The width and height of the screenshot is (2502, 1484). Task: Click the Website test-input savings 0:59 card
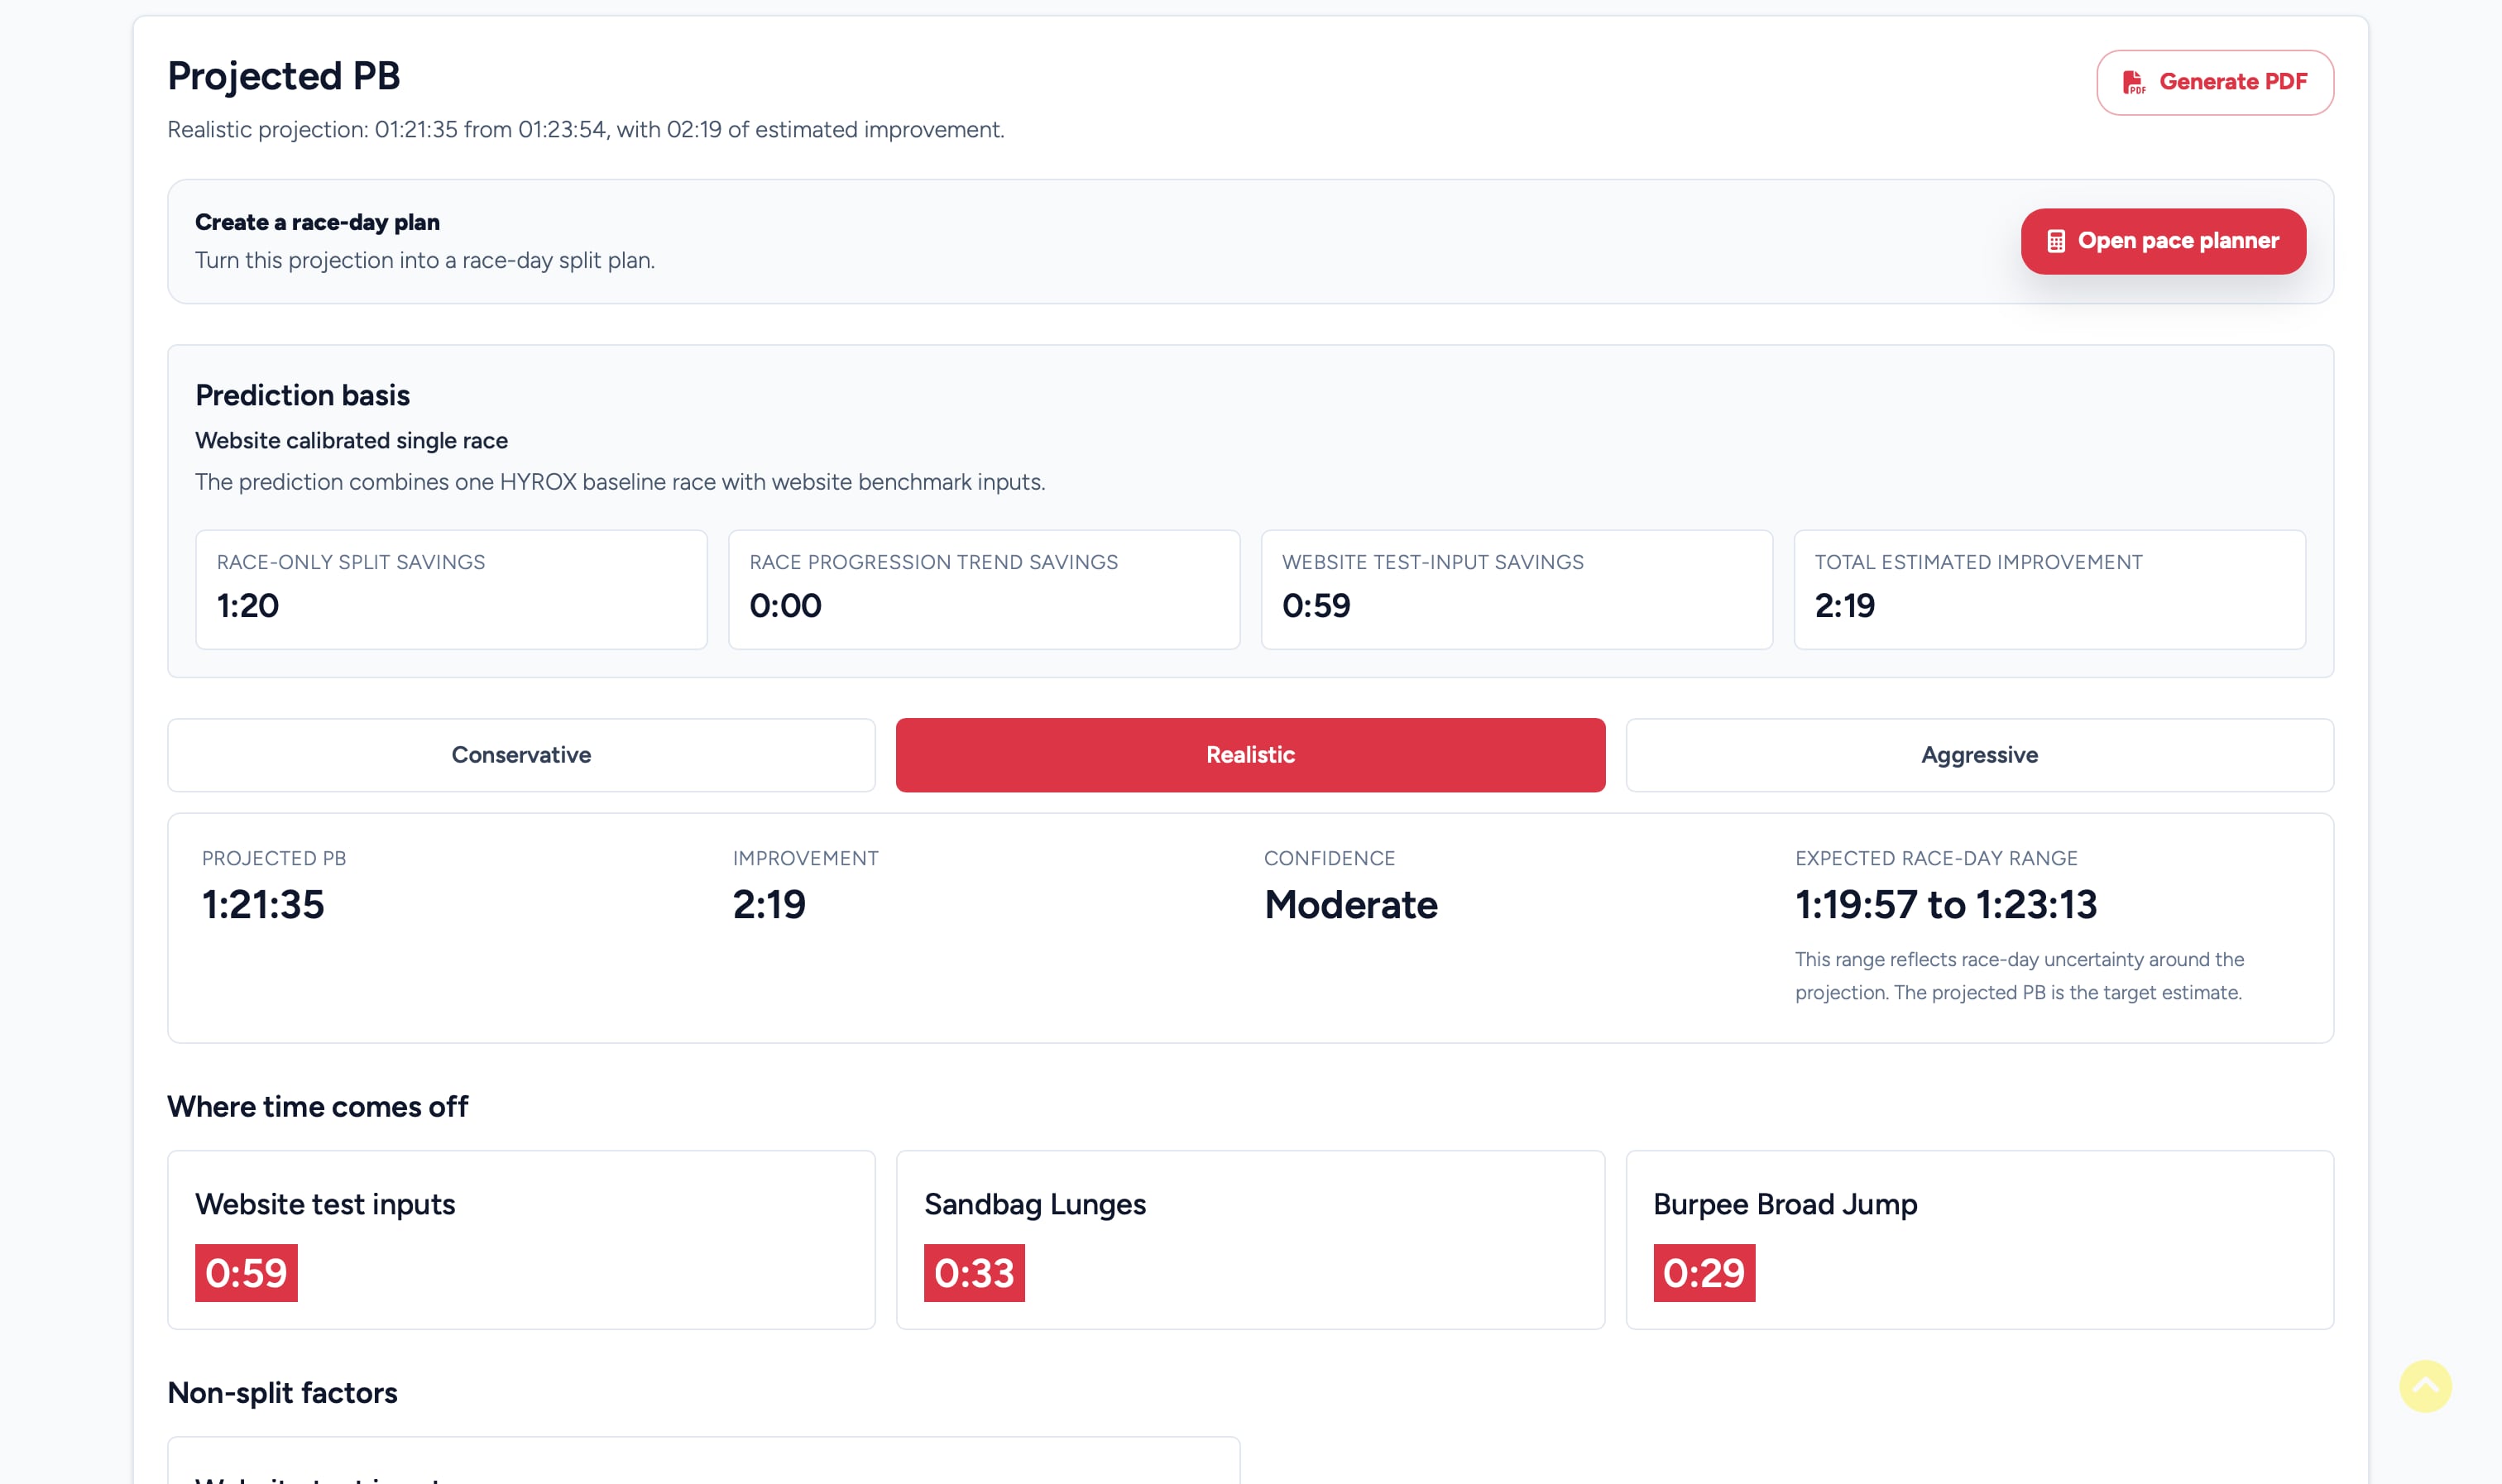(x=1516, y=590)
